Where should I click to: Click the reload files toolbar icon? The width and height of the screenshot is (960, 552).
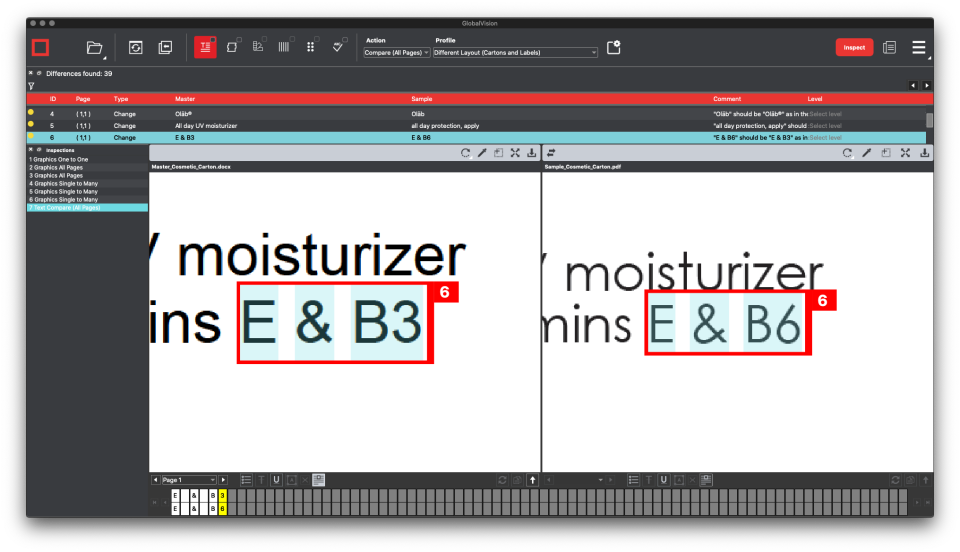tap(135, 47)
